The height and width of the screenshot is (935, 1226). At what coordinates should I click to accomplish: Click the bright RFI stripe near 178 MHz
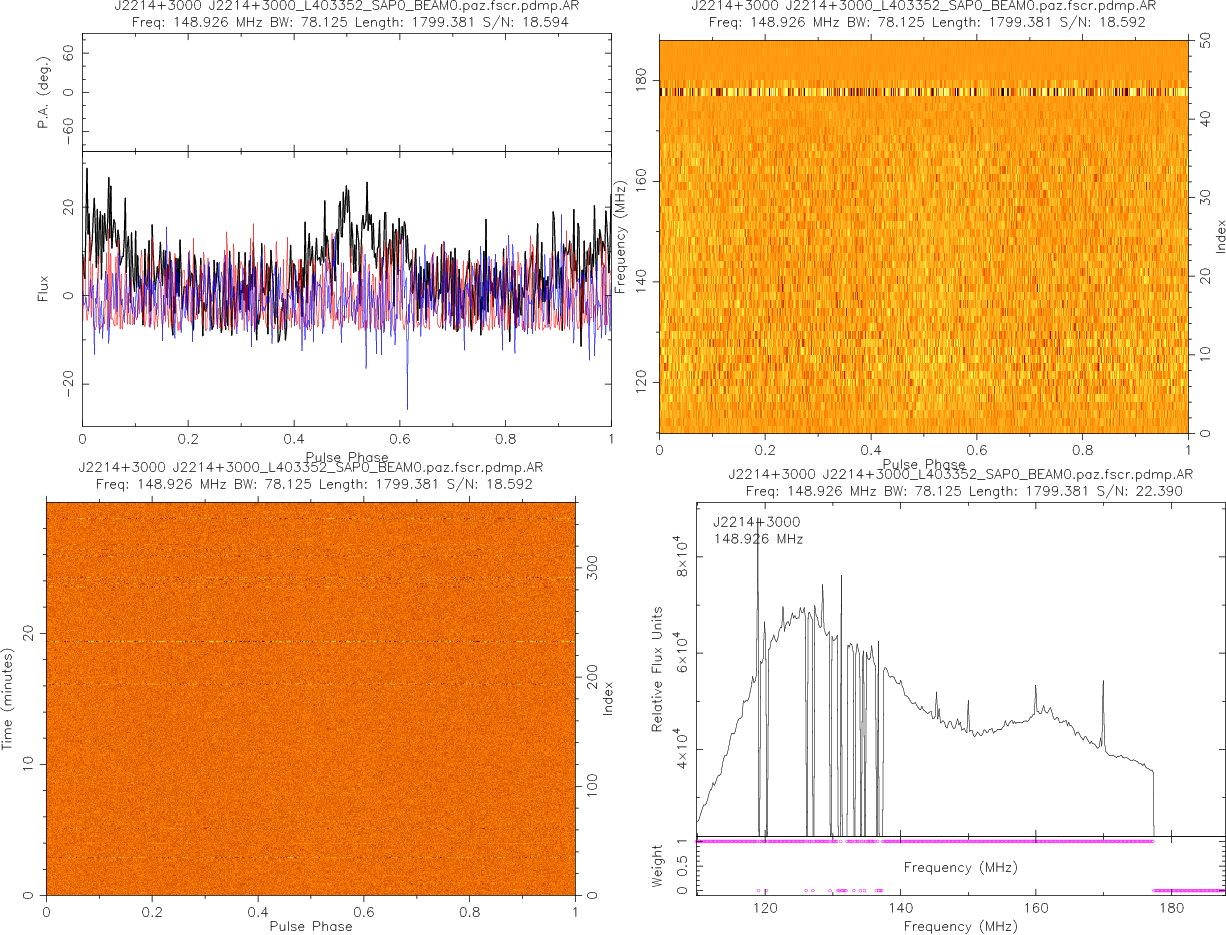923,92
